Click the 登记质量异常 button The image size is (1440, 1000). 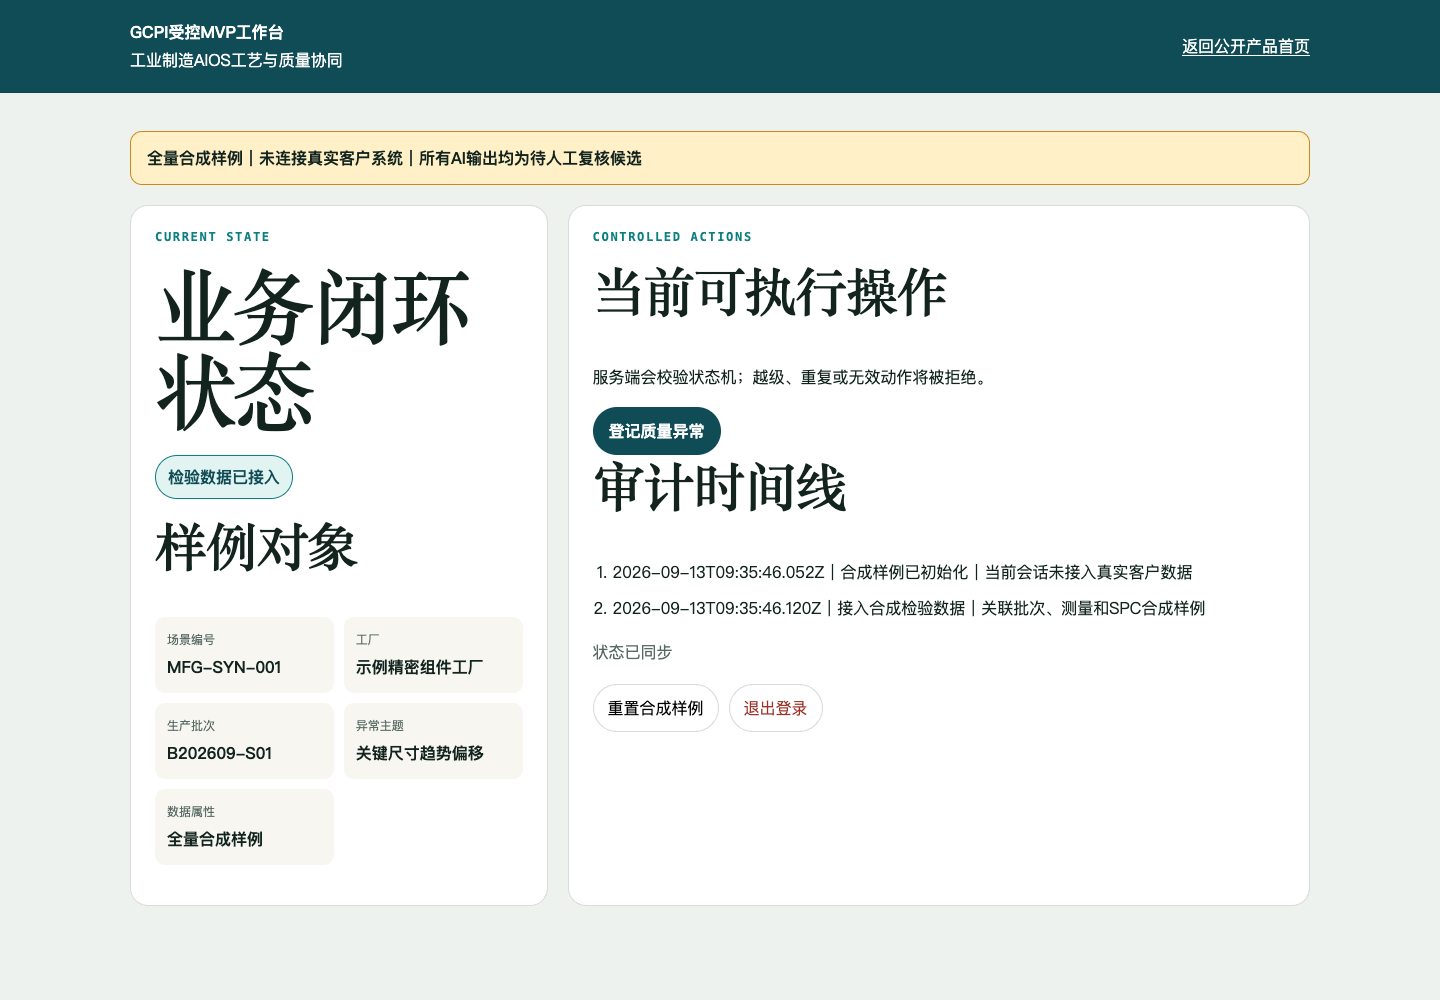pos(657,431)
